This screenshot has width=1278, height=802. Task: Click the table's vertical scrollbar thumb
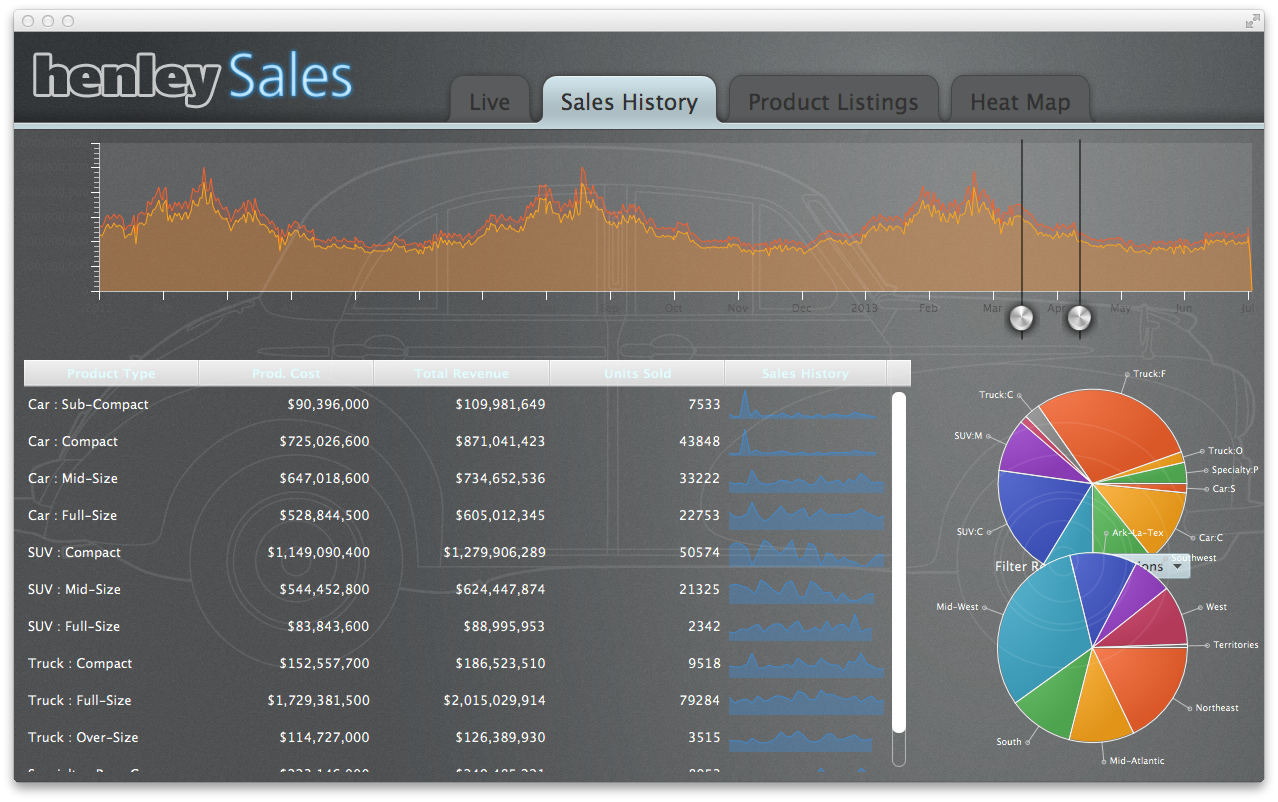click(x=898, y=560)
